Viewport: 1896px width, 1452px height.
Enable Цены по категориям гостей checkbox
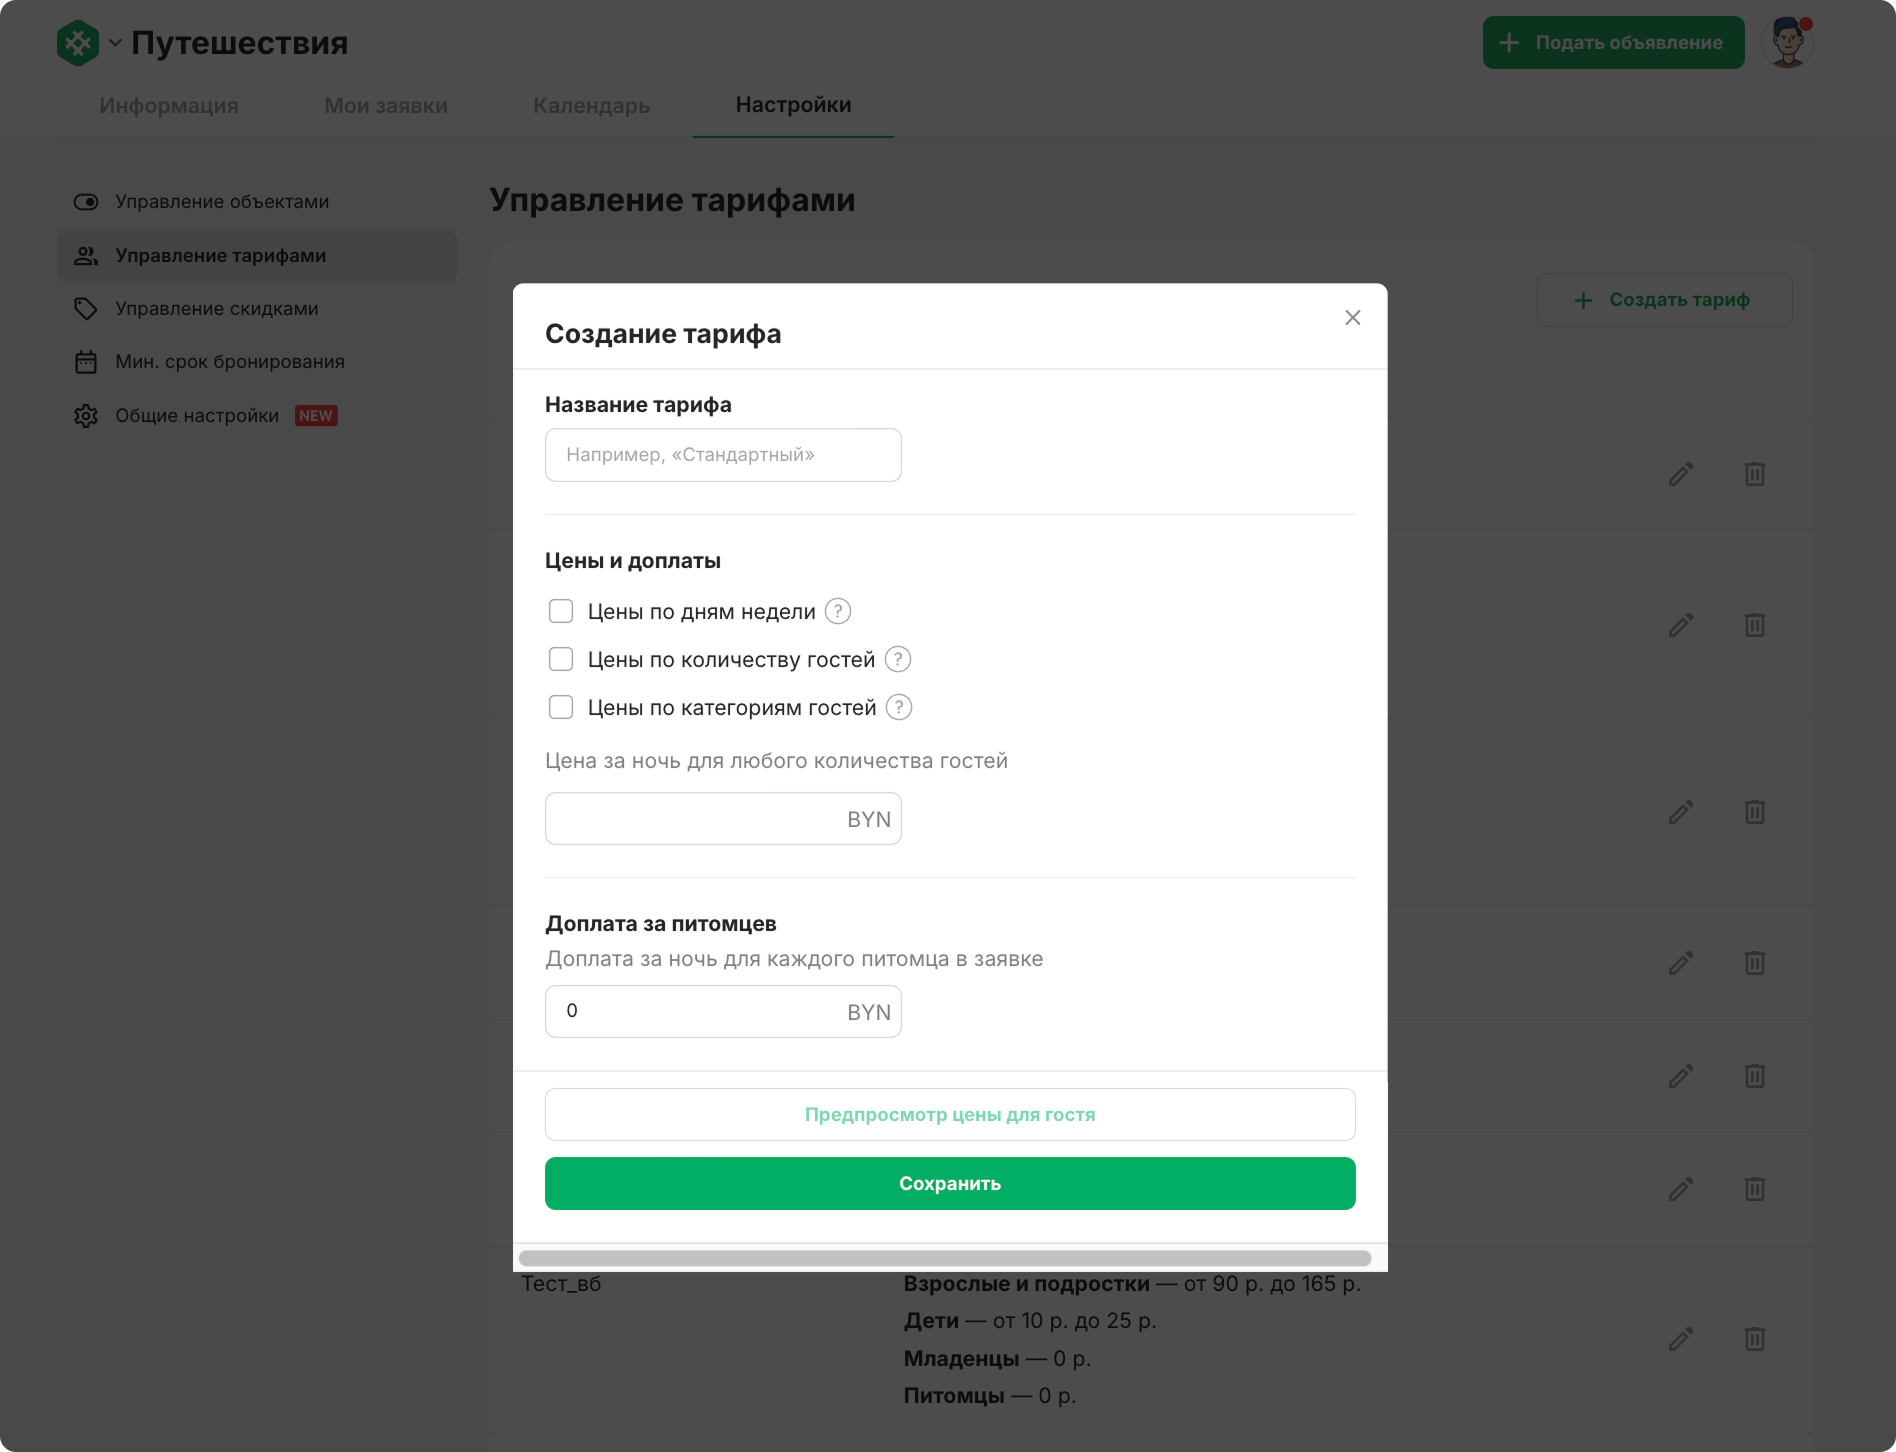click(x=561, y=707)
